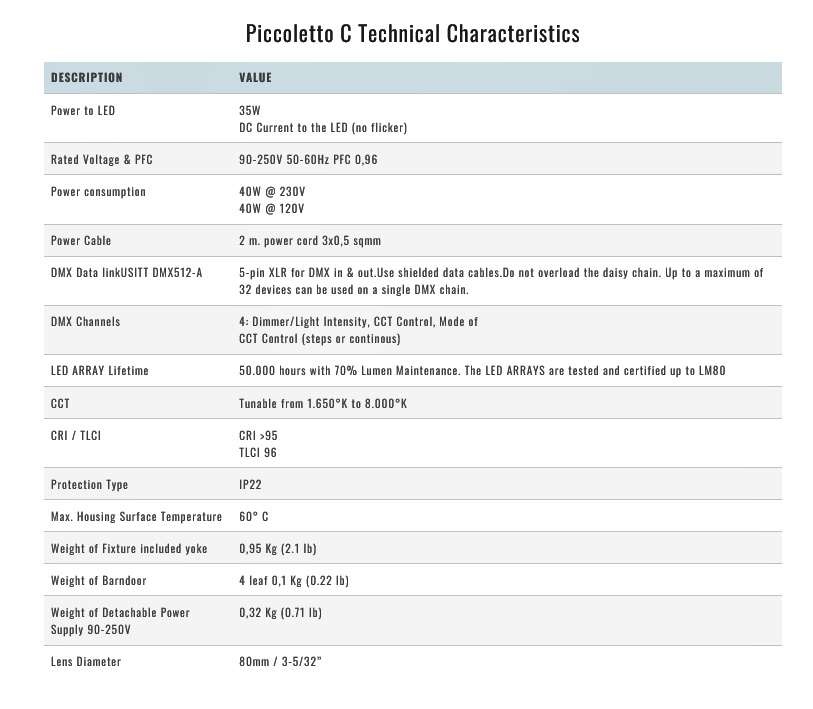
Task: Click the 35W power value
Action: coord(249,110)
